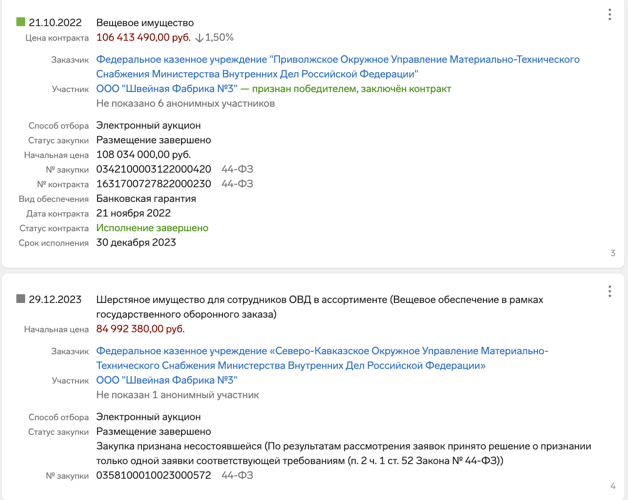This screenshot has width=628, height=500.
Task: Click the 44-ФЗ tag next to 0358100010023000572
Action: [238, 475]
